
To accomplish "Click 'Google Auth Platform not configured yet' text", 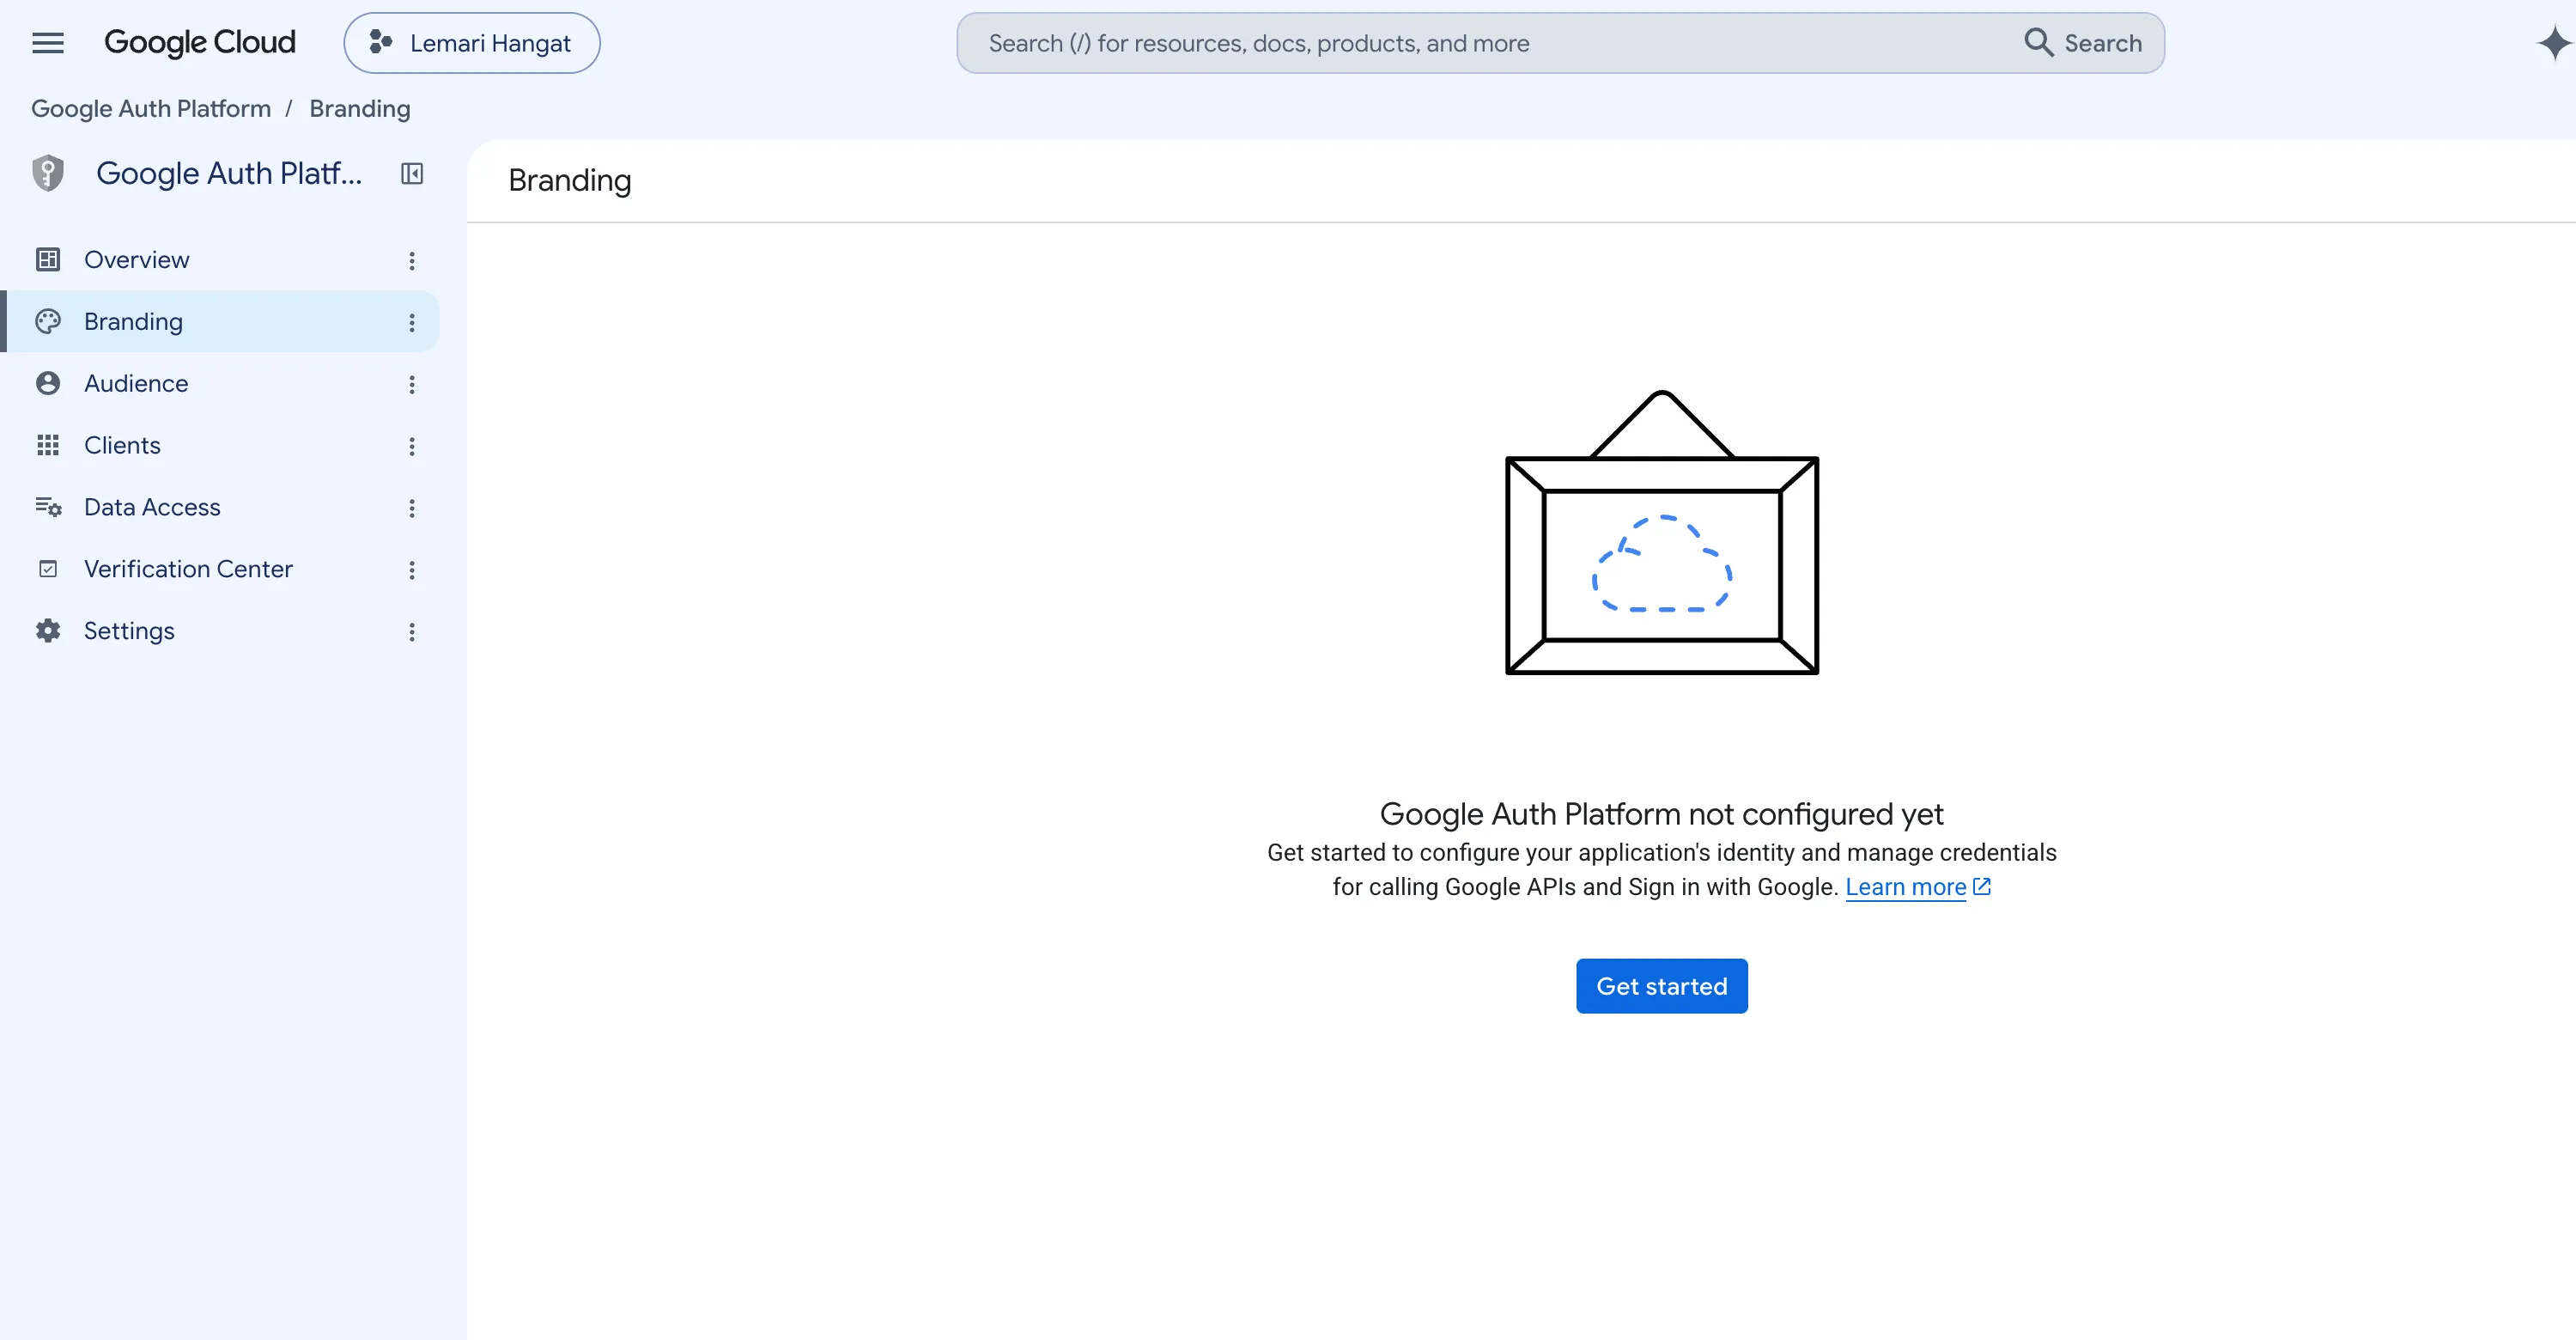I will pos(1662,815).
